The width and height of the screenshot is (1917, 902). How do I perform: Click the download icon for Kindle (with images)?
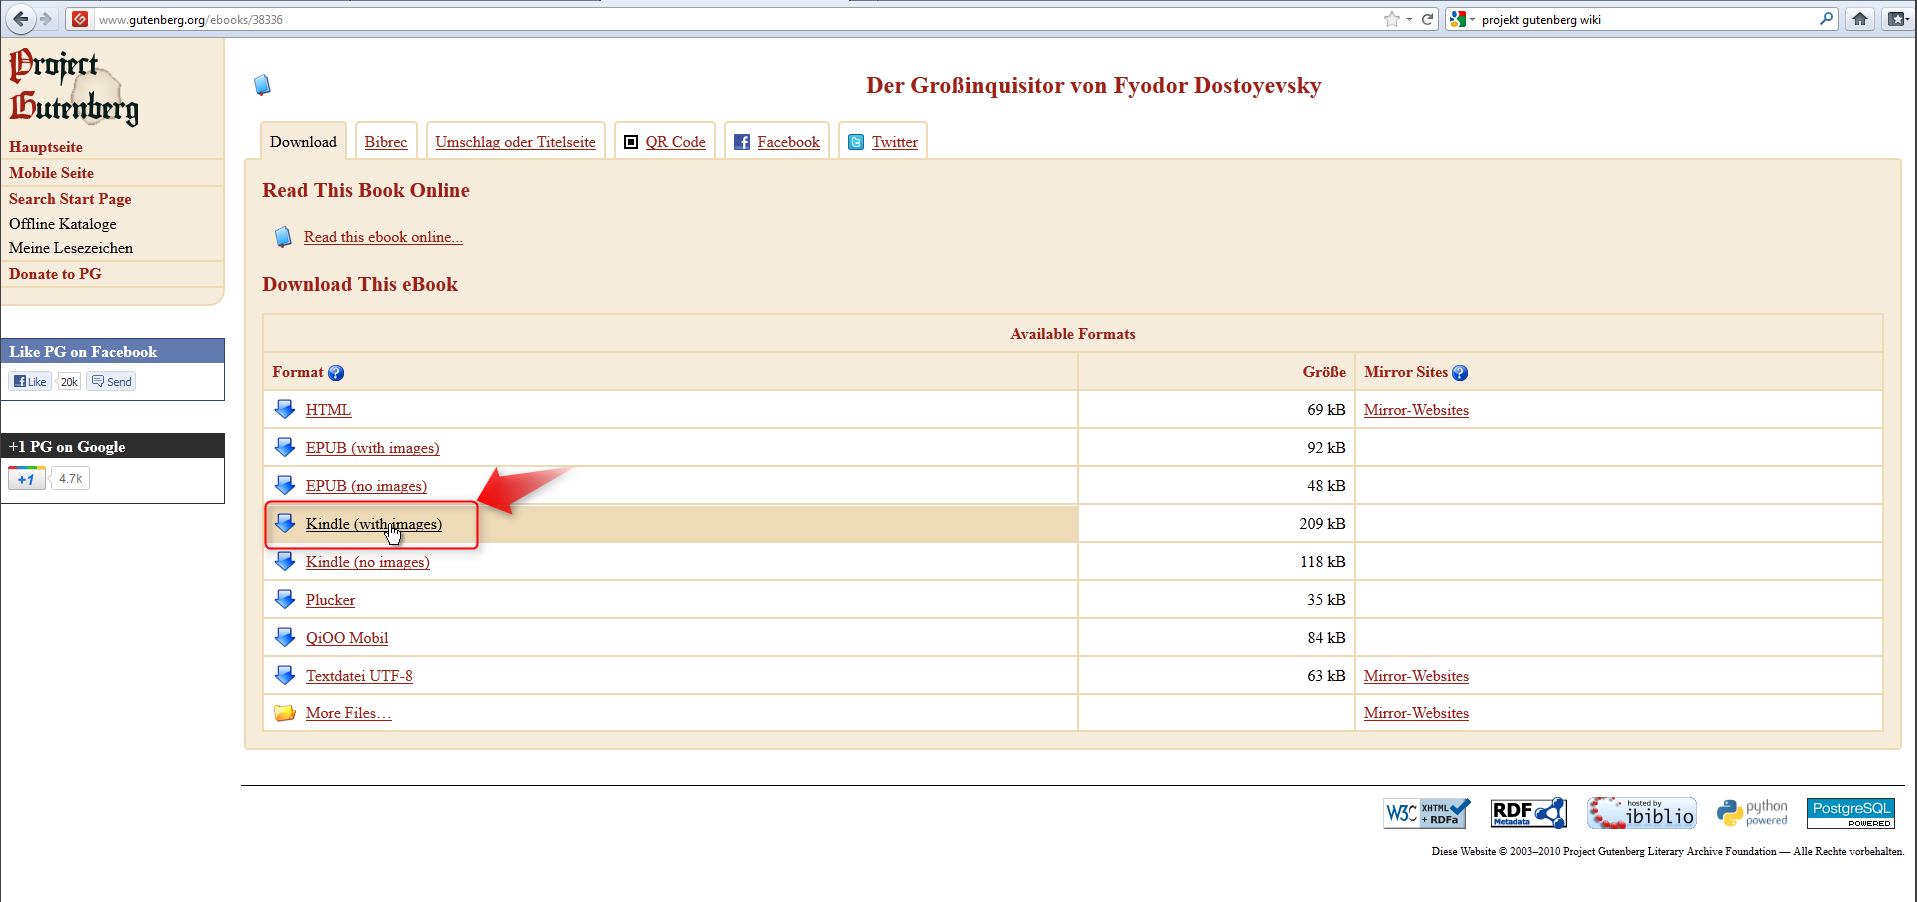[285, 523]
